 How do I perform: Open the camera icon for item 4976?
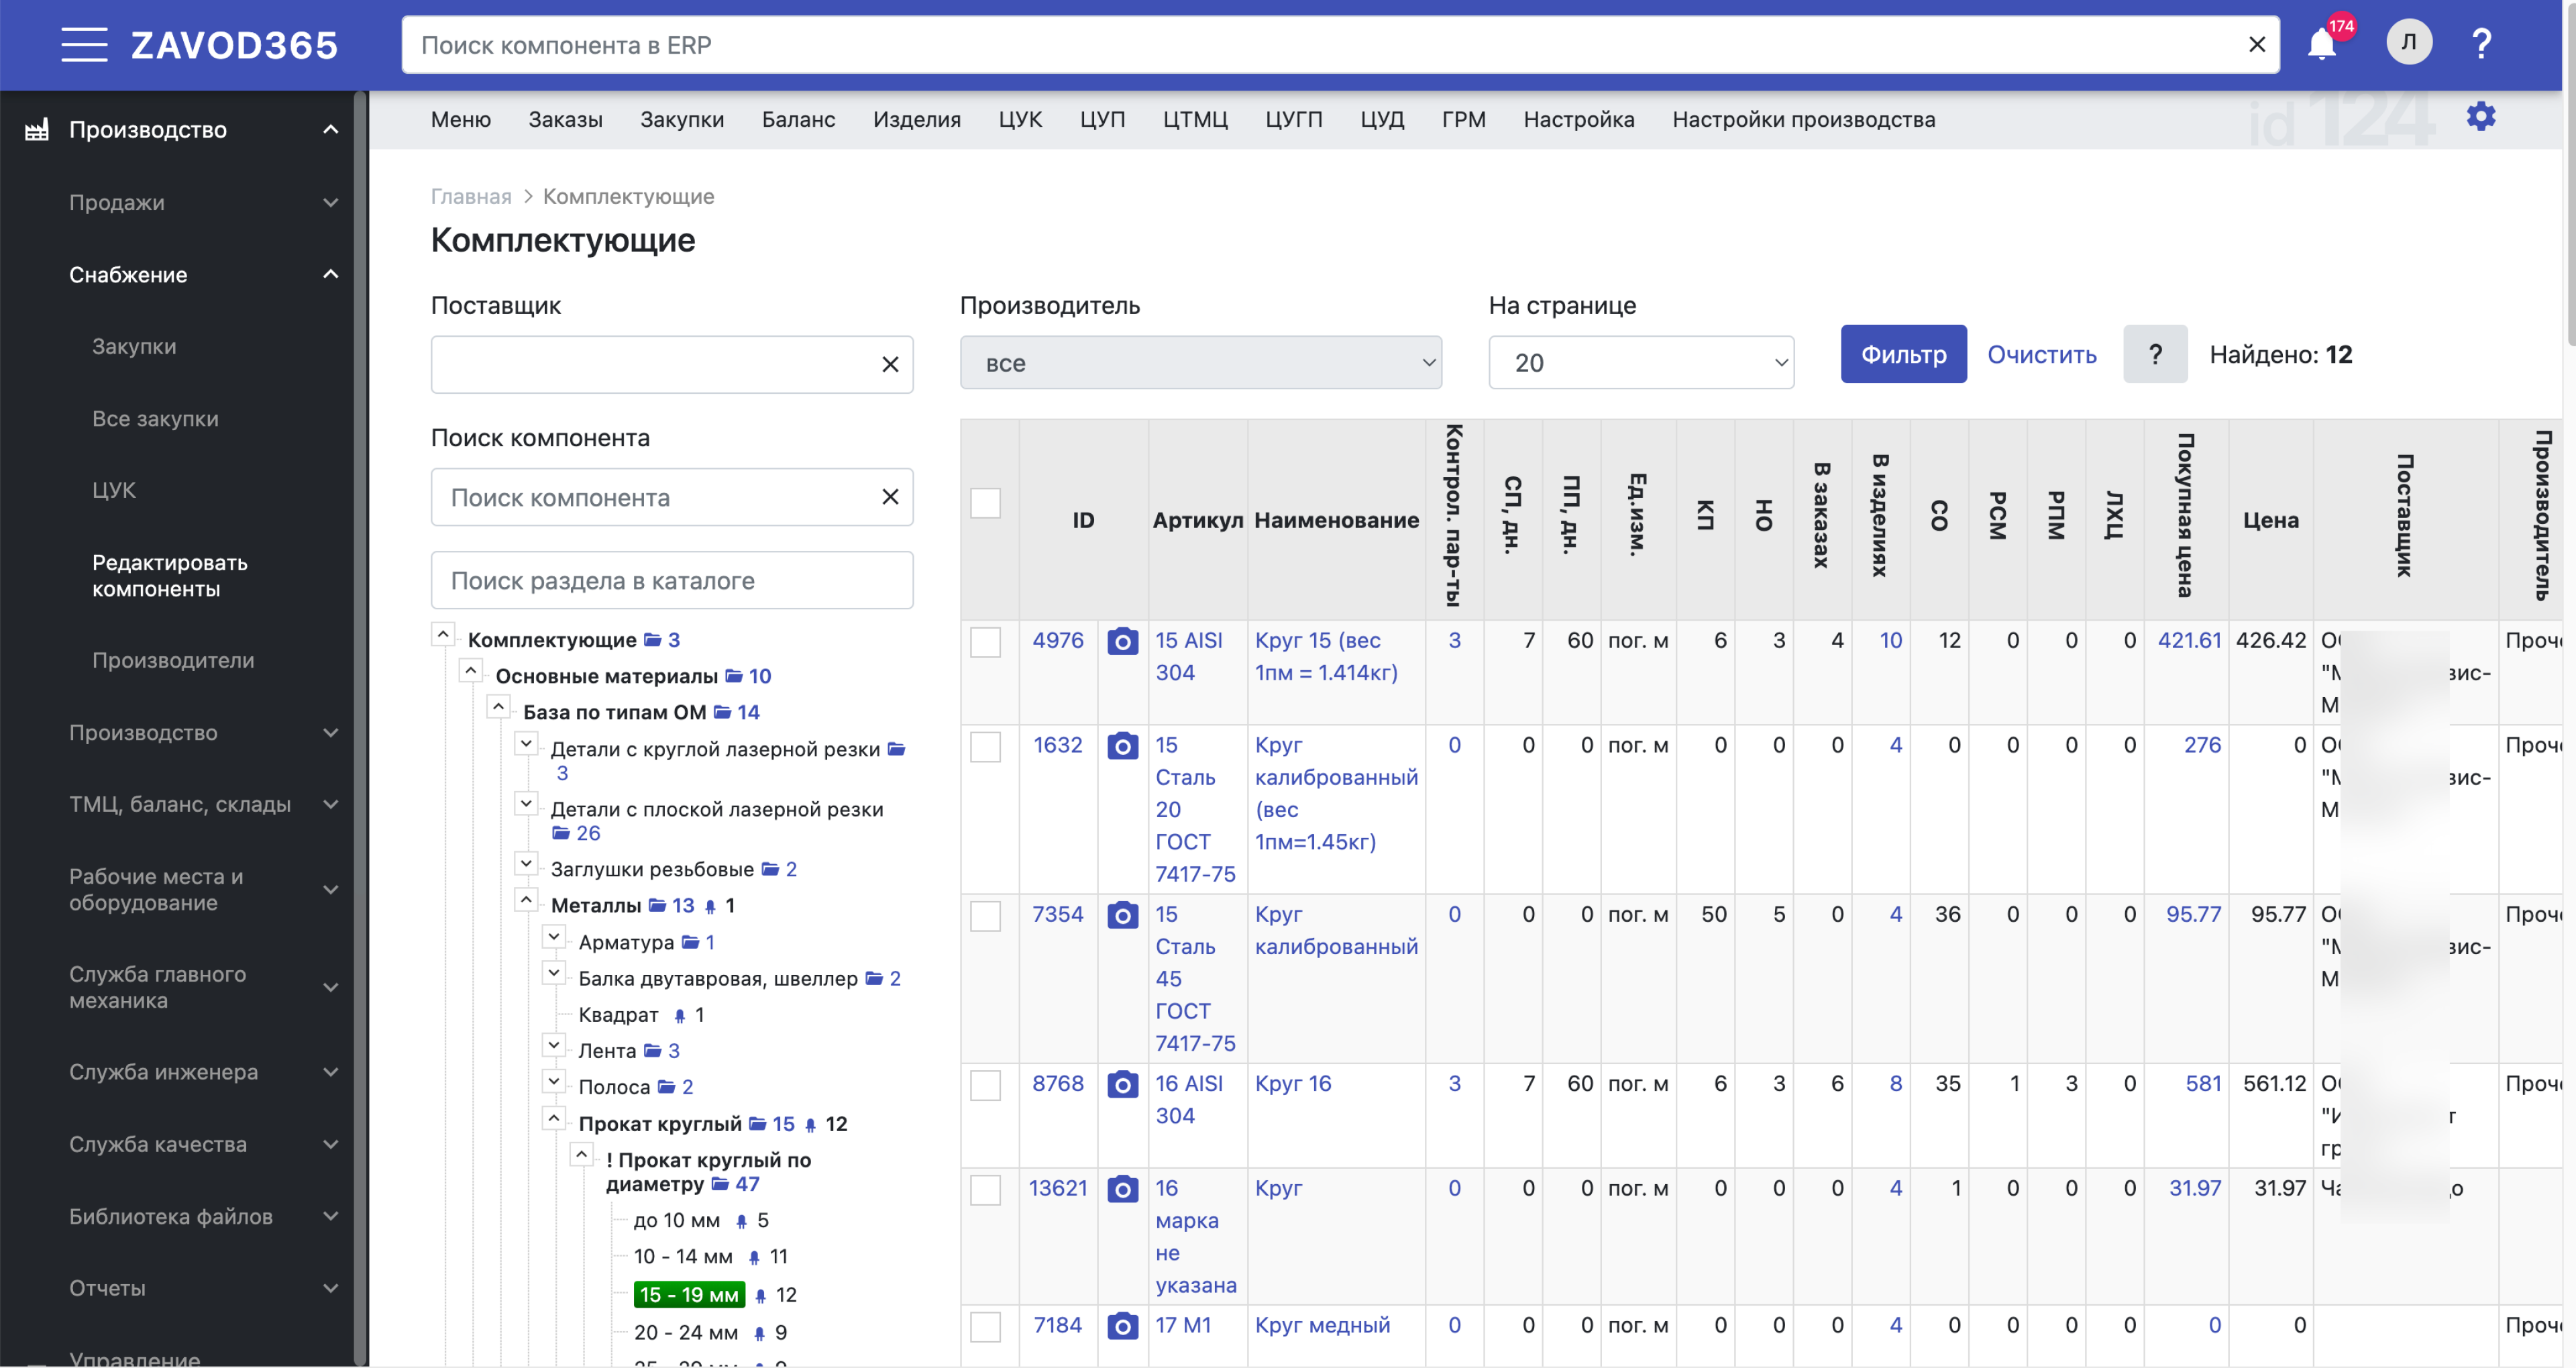1122,642
